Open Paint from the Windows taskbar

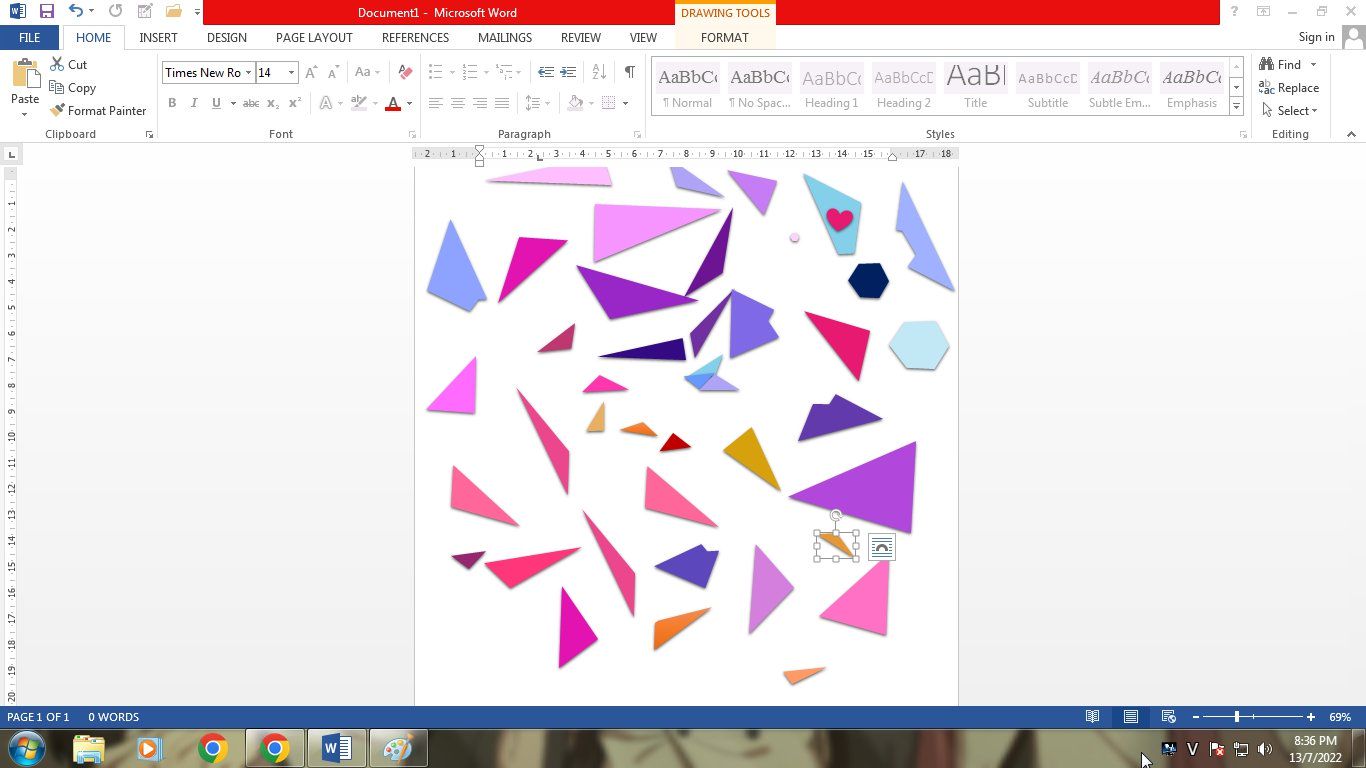pyautogui.click(x=398, y=748)
